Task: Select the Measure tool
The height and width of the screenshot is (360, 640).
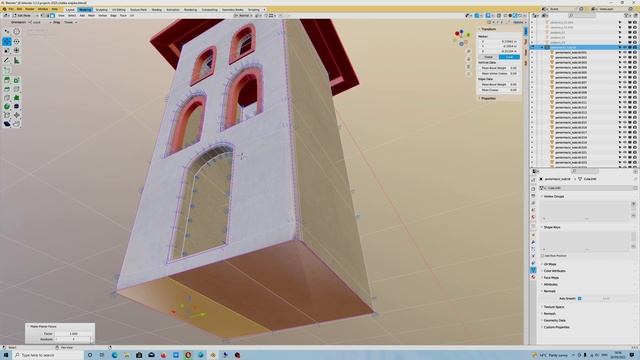Action: point(16,60)
